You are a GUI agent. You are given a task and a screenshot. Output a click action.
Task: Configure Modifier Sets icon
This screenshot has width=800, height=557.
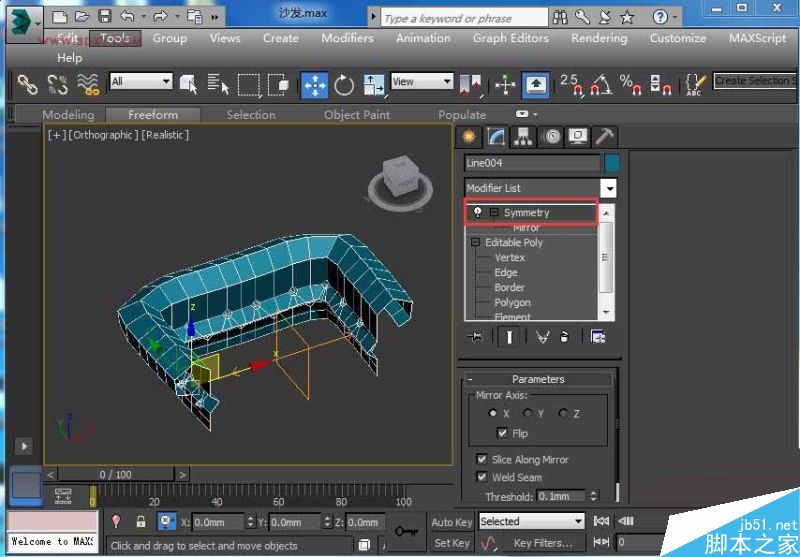click(x=597, y=337)
